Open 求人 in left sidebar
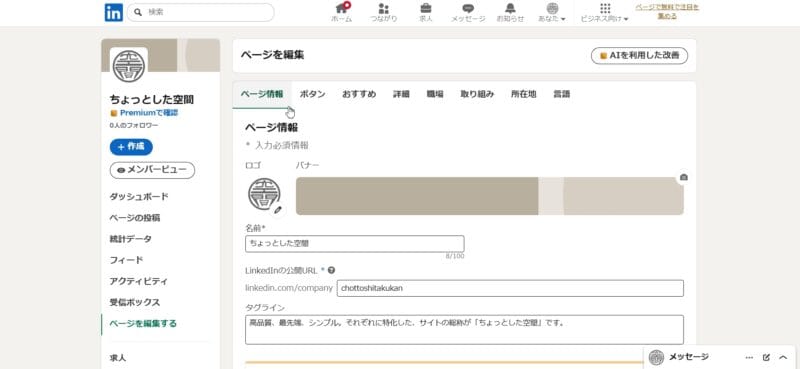 [x=118, y=358]
